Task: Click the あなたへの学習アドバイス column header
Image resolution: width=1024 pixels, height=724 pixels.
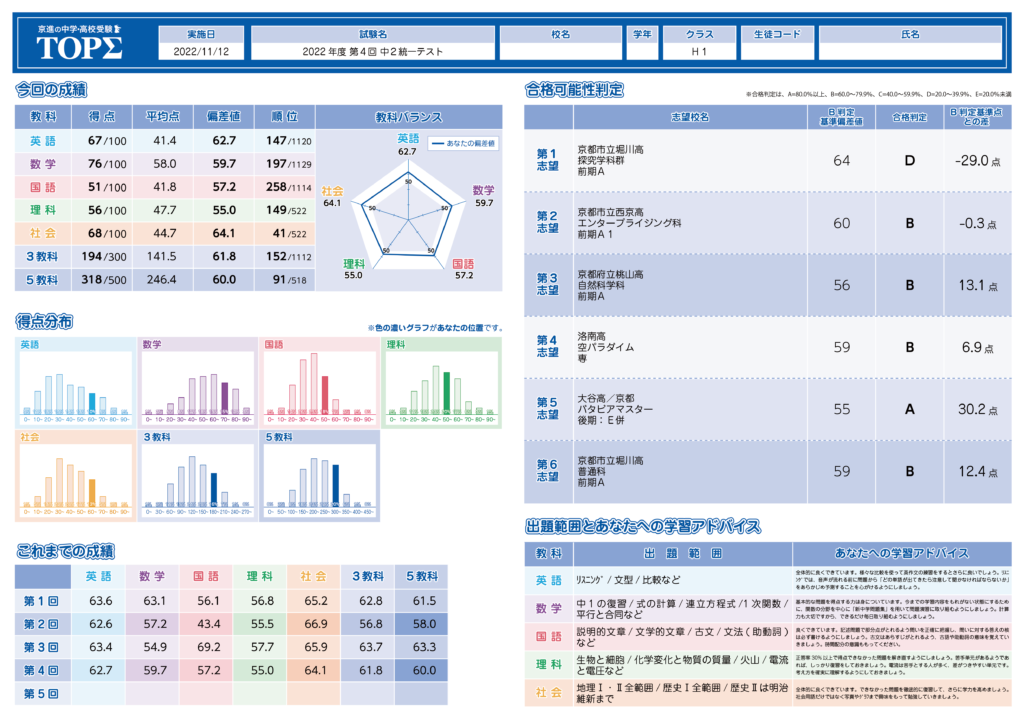Action: click(x=901, y=553)
